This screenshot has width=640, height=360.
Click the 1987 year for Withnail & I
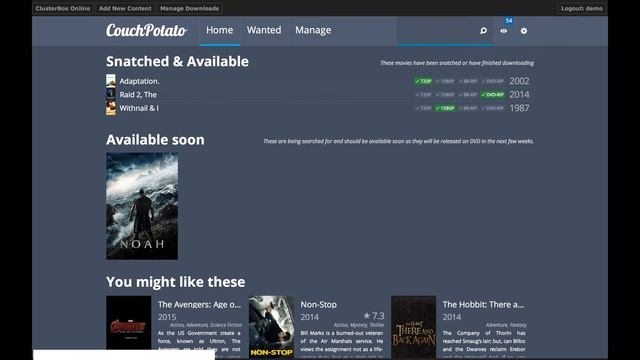[x=519, y=108]
